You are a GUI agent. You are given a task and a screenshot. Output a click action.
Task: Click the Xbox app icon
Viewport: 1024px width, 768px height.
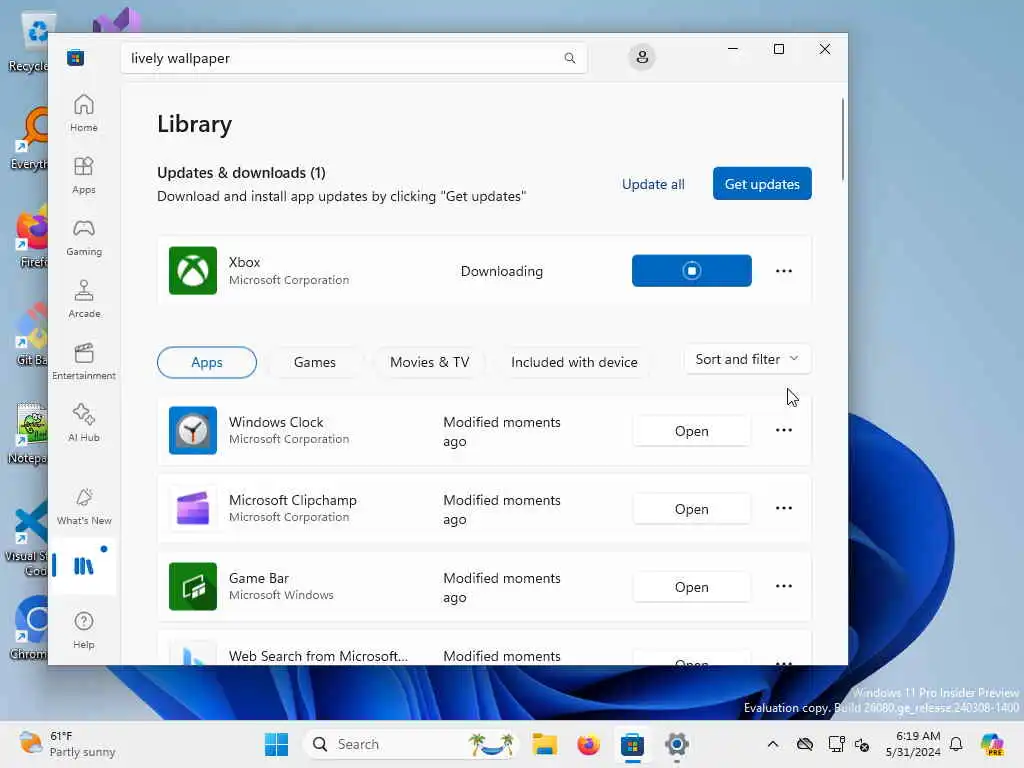point(193,270)
